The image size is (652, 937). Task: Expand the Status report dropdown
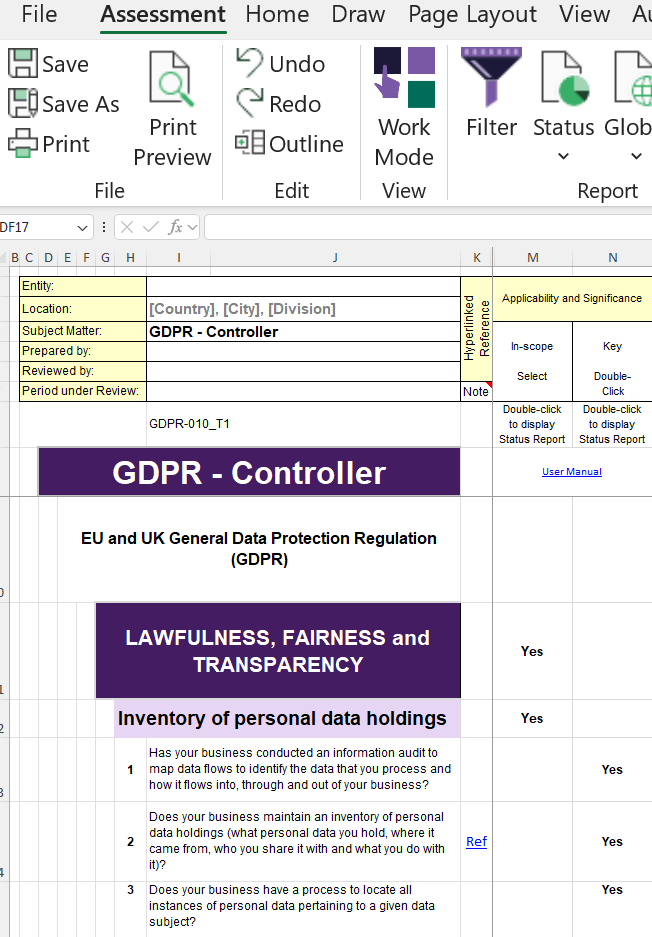point(563,156)
